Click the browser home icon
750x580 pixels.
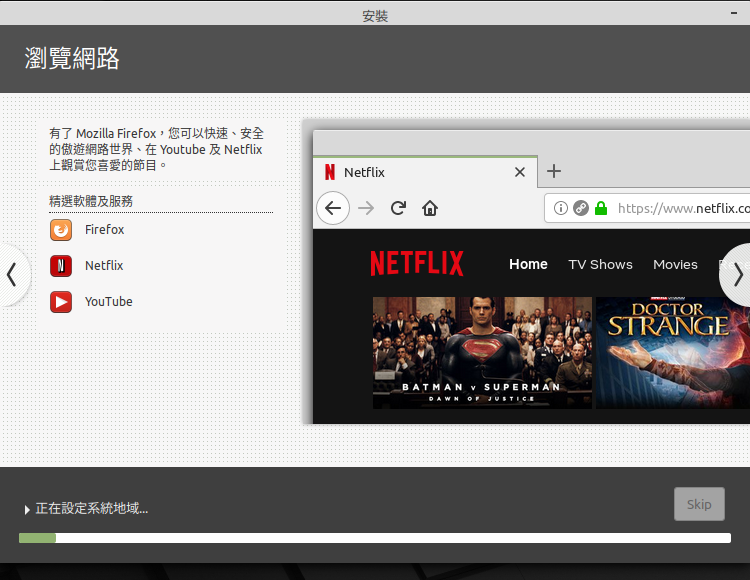tap(430, 208)
